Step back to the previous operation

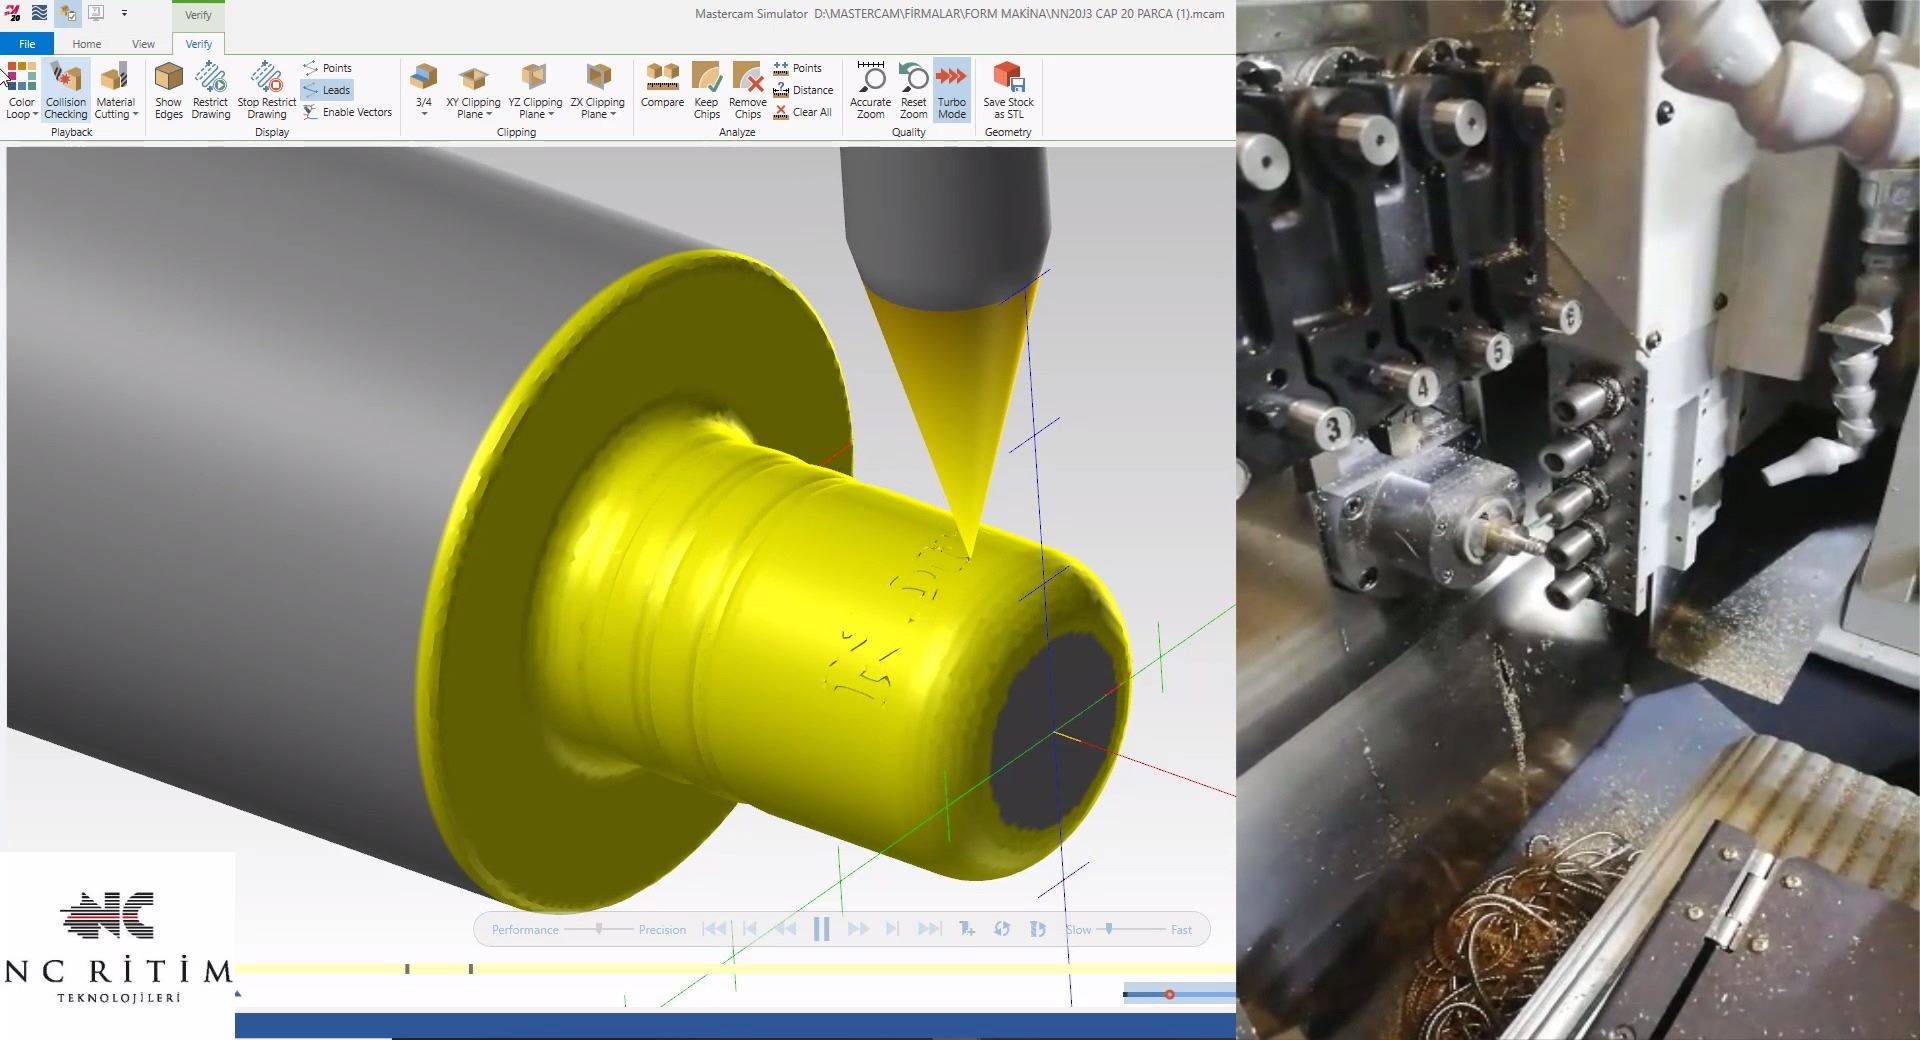750,929
